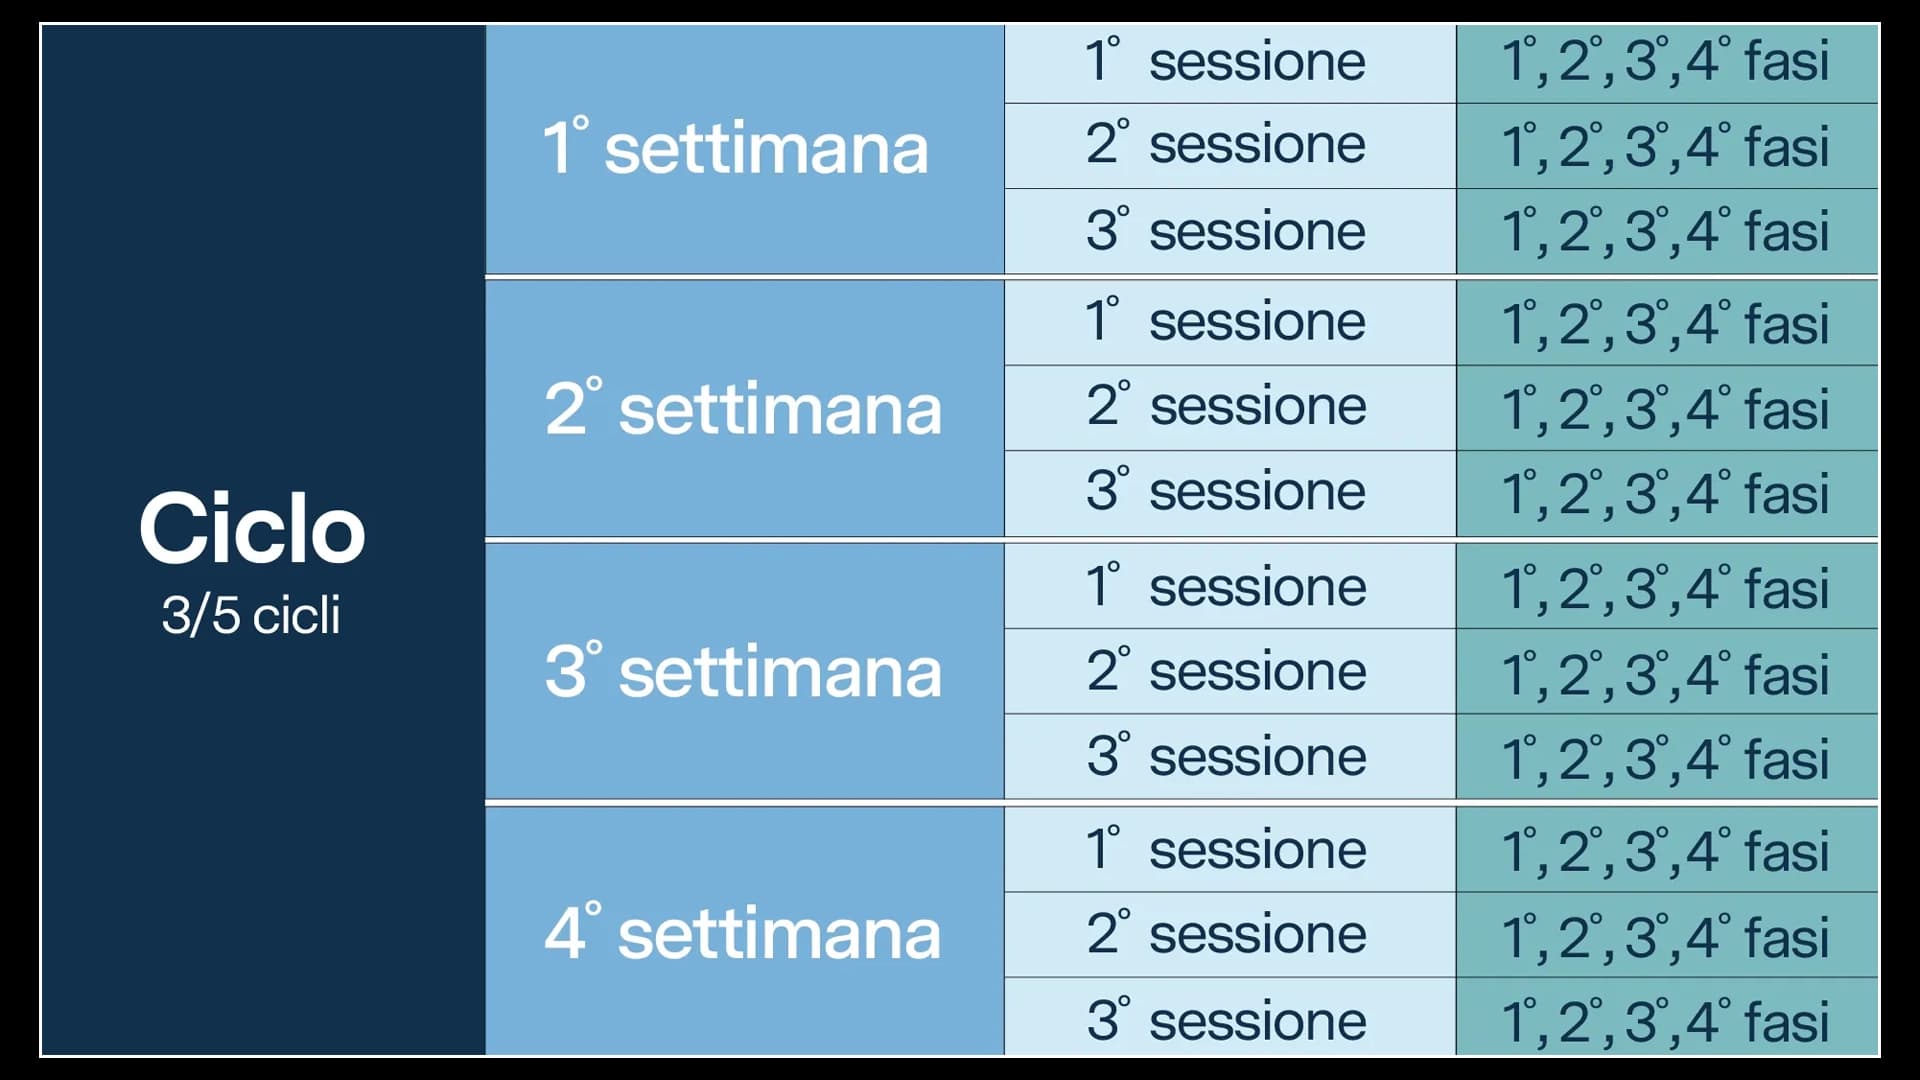Click 2° sessione in the 1° settimana row
This screenshot has width=1920, height=1080.
coord(1227,145)
